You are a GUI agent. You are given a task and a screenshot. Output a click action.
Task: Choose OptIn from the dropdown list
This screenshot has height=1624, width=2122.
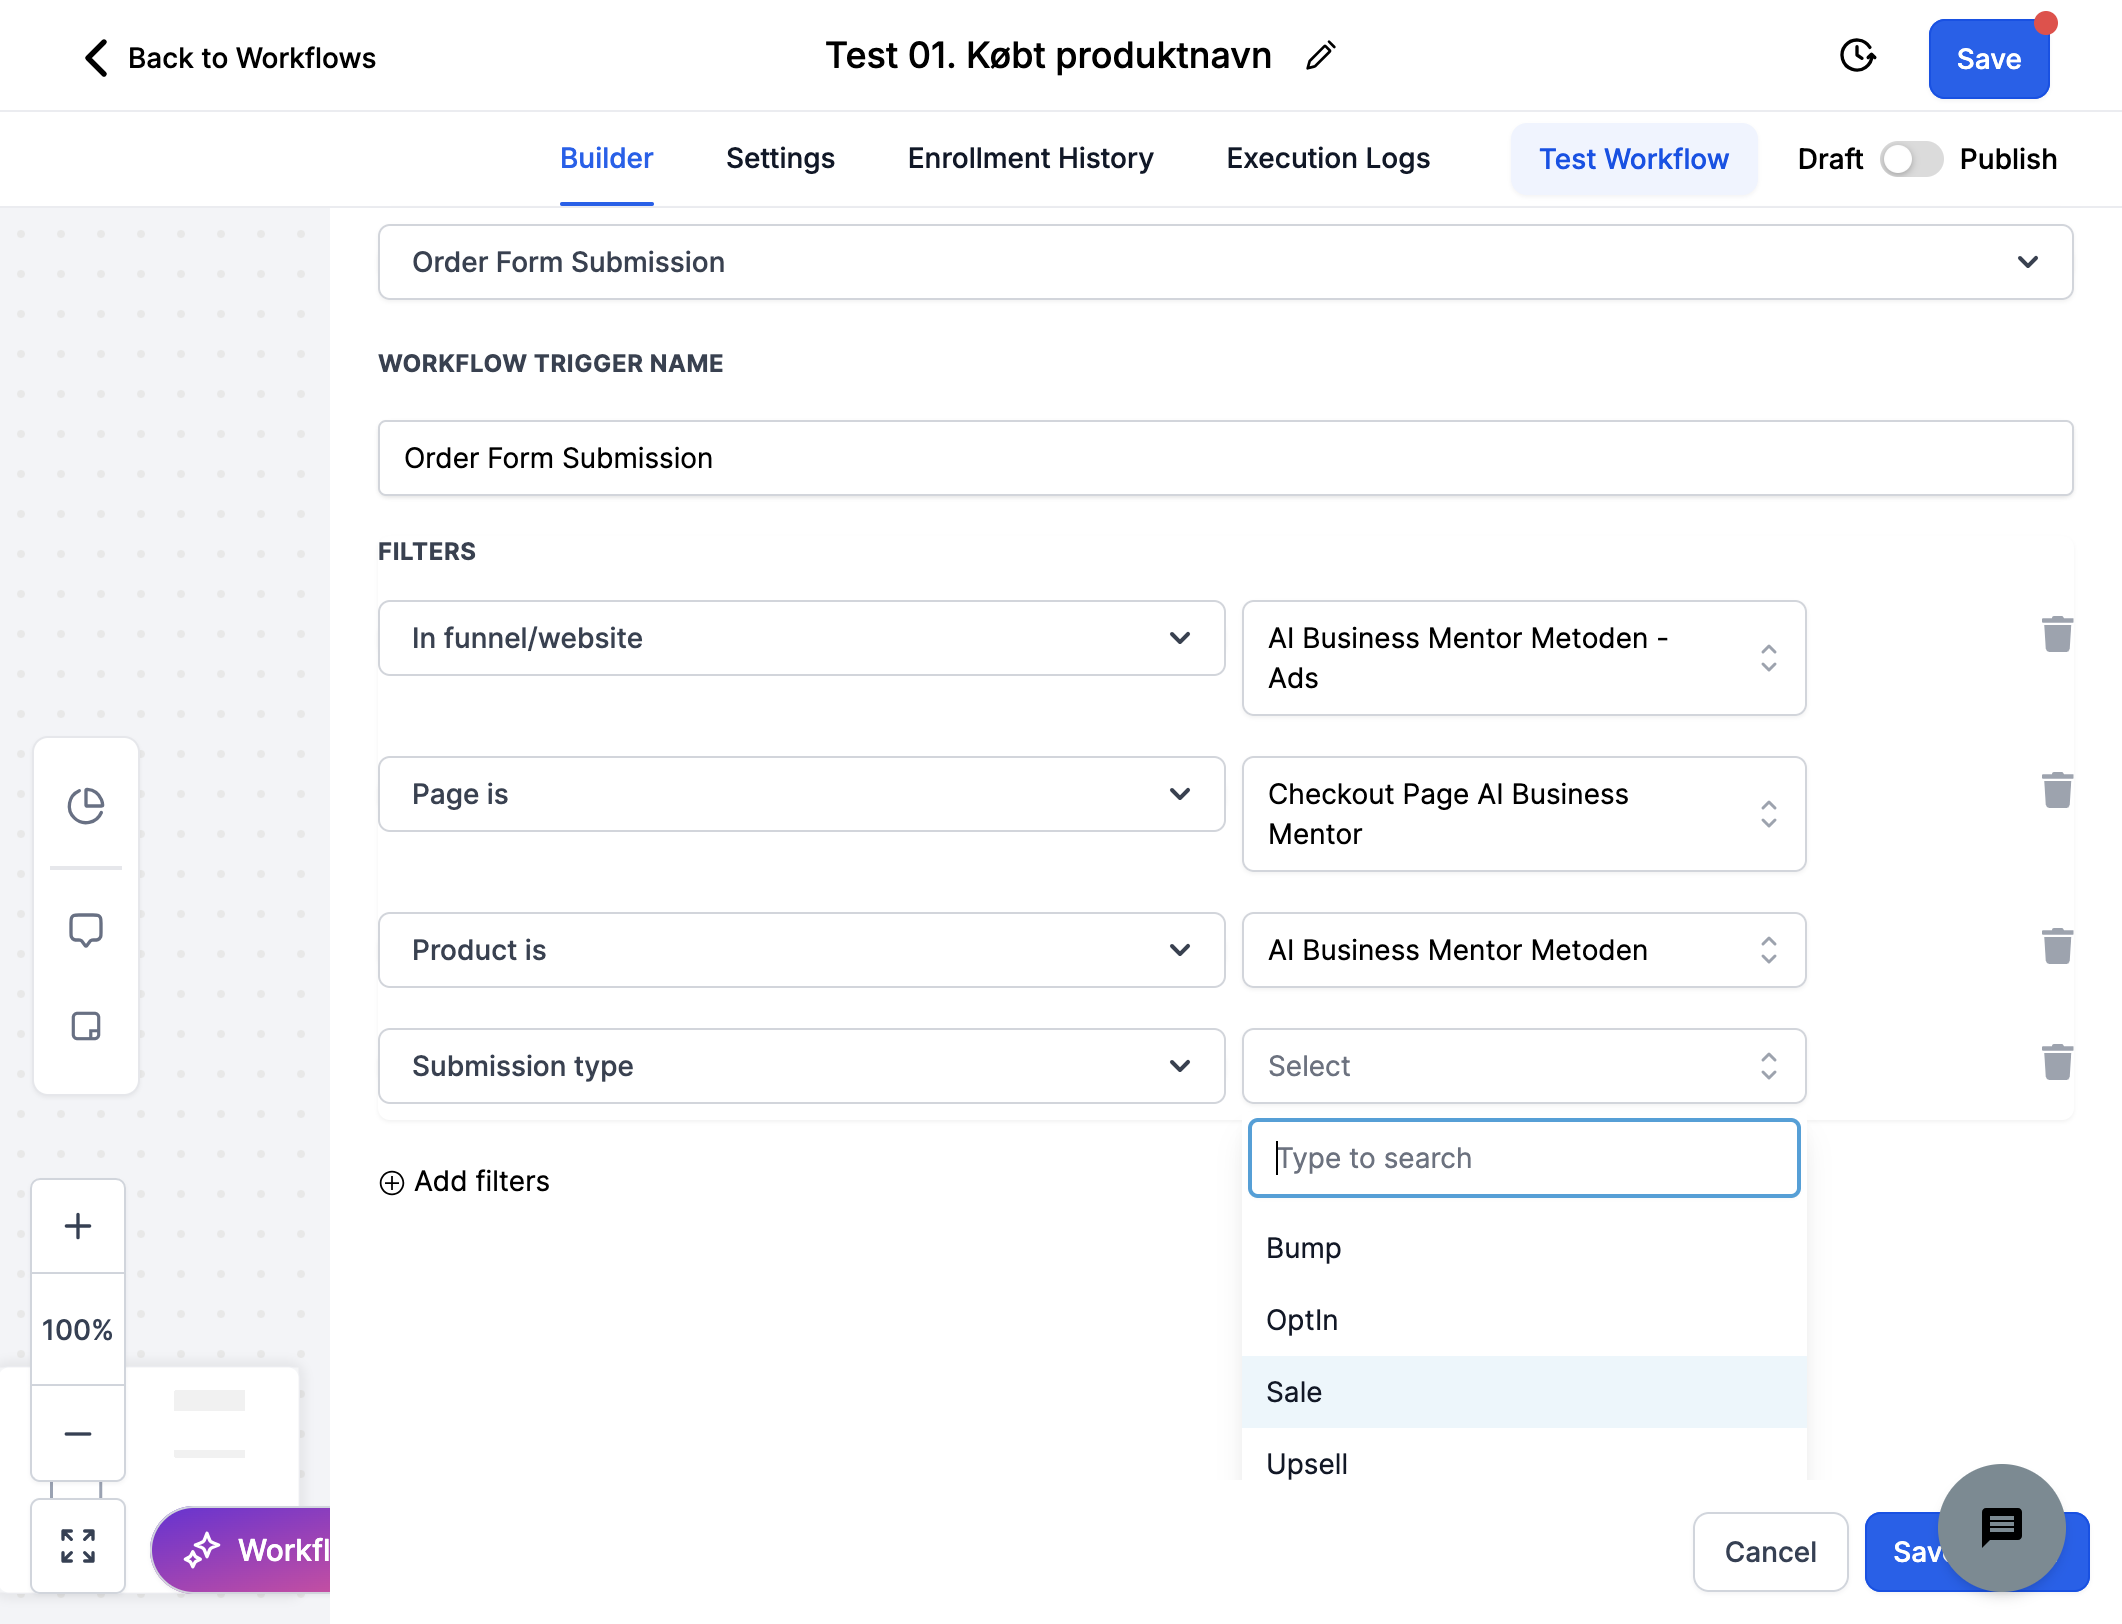pos(1524,1320)
